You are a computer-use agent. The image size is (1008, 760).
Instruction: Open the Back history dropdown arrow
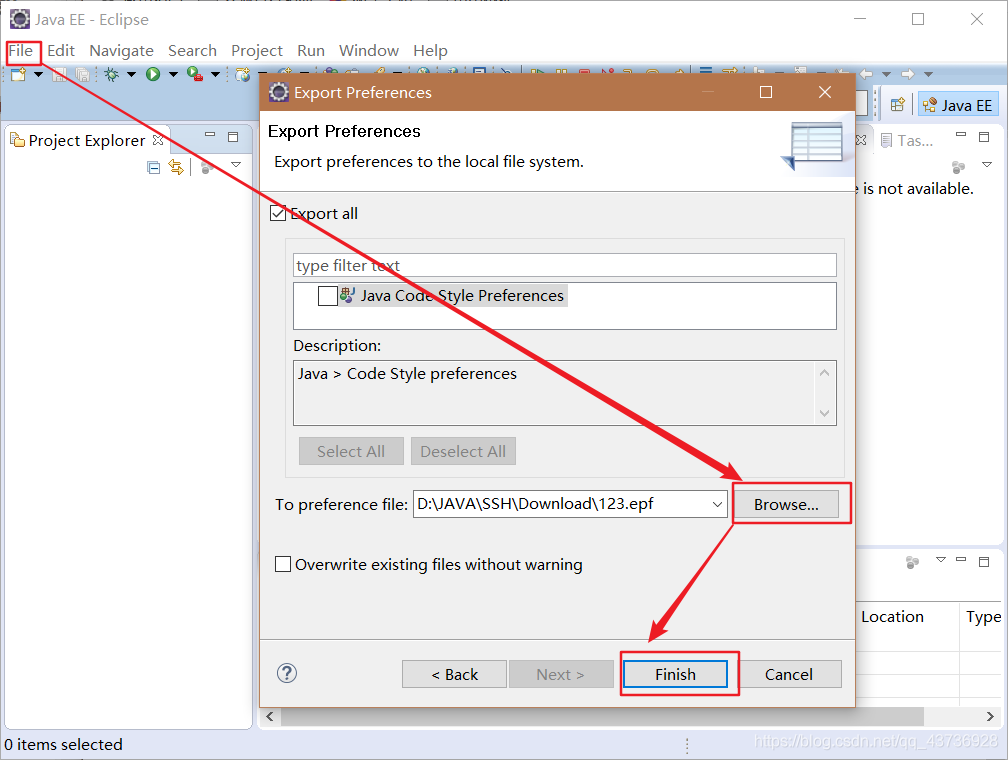pyautogui.click(x=886, y=75)
